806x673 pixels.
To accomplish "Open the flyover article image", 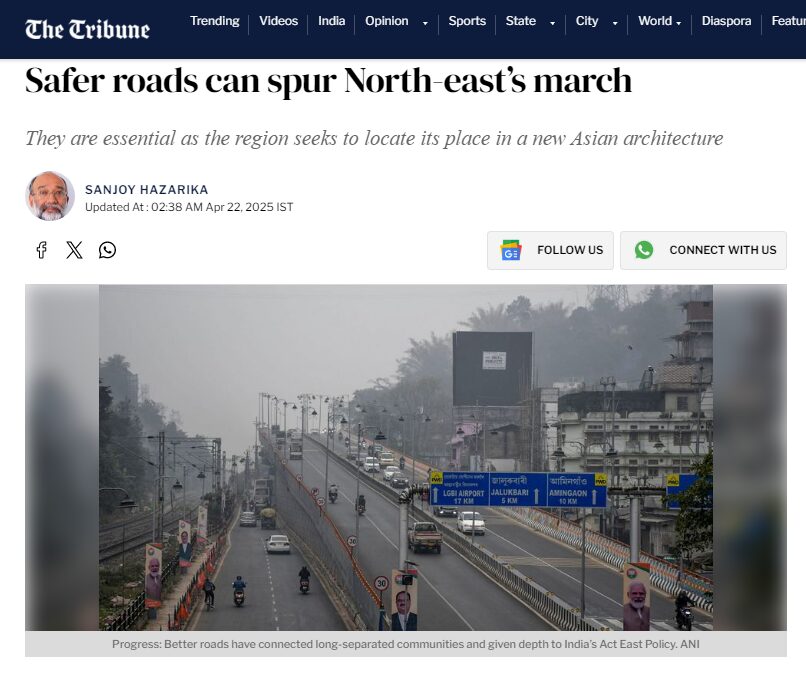I will (x=406, y=458).
